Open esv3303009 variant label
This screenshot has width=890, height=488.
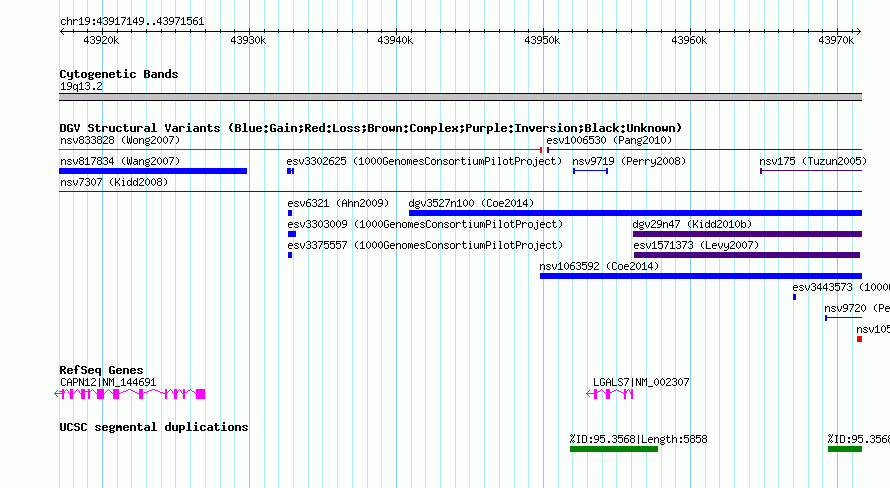tap(425, 224)
